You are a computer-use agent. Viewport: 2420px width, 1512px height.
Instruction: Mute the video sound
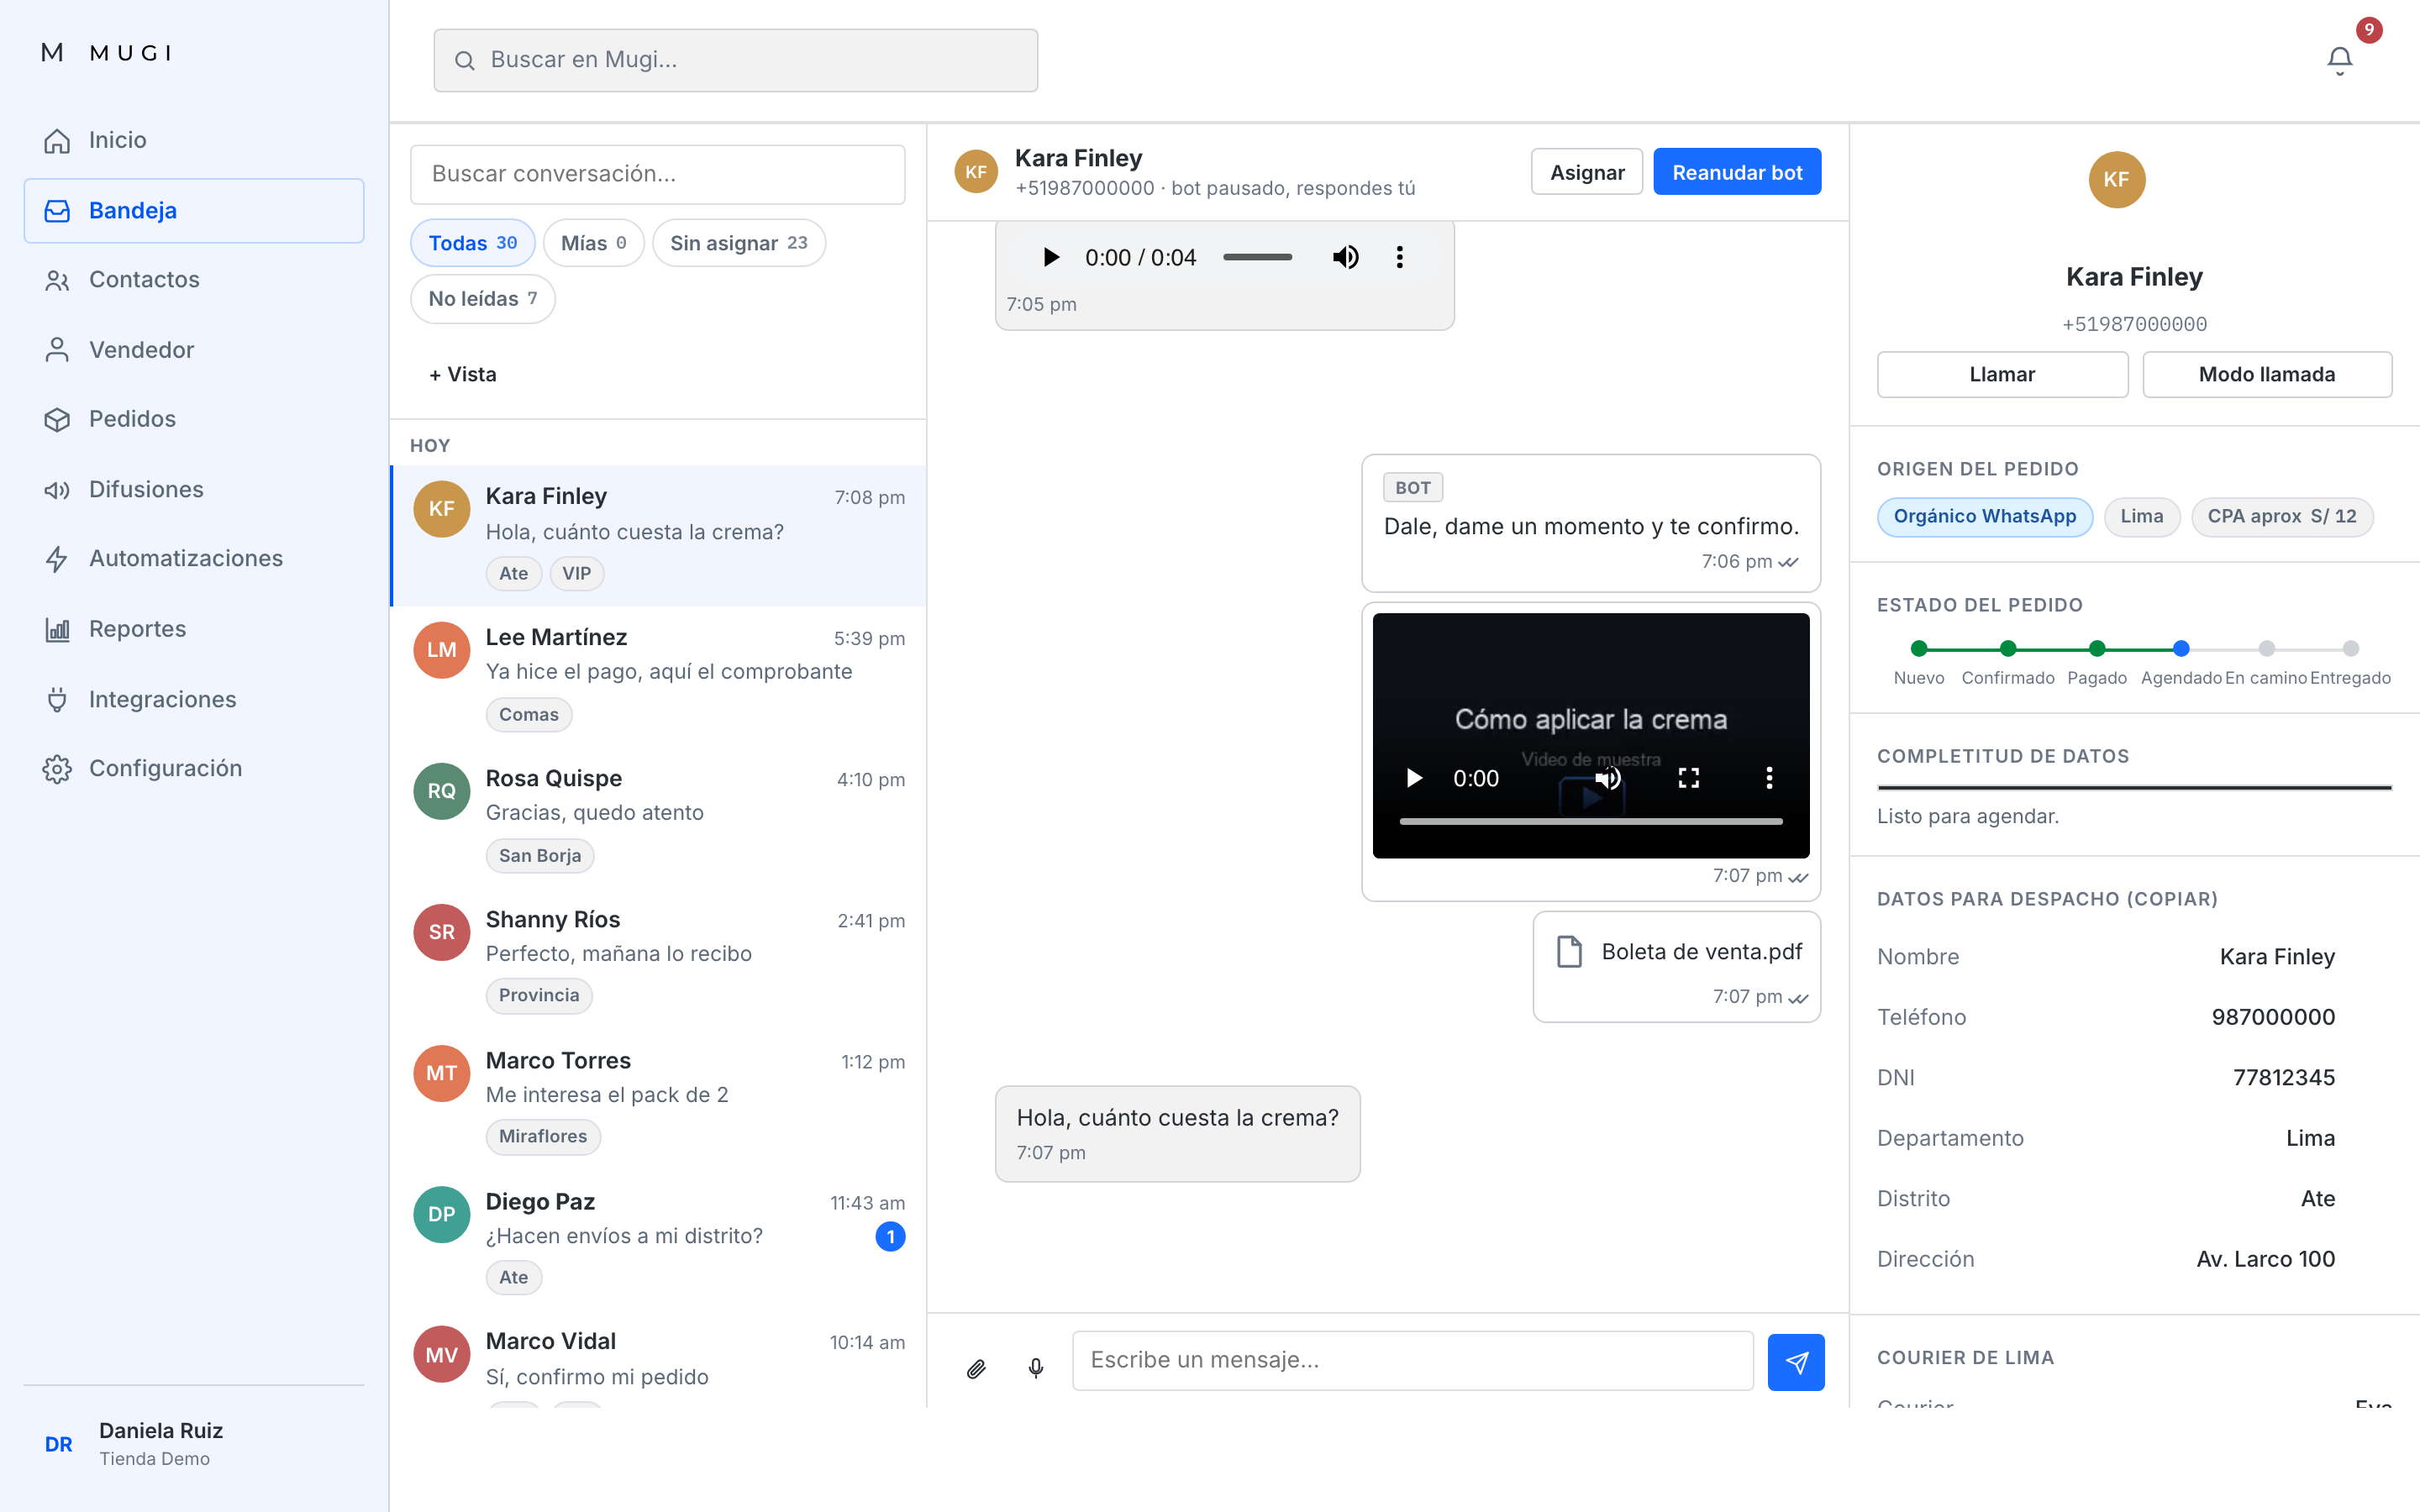coord(1607,778)
